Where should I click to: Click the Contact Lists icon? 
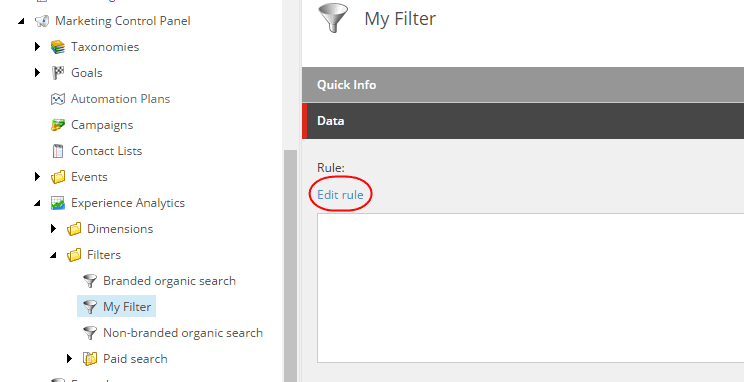pos(57,151)
